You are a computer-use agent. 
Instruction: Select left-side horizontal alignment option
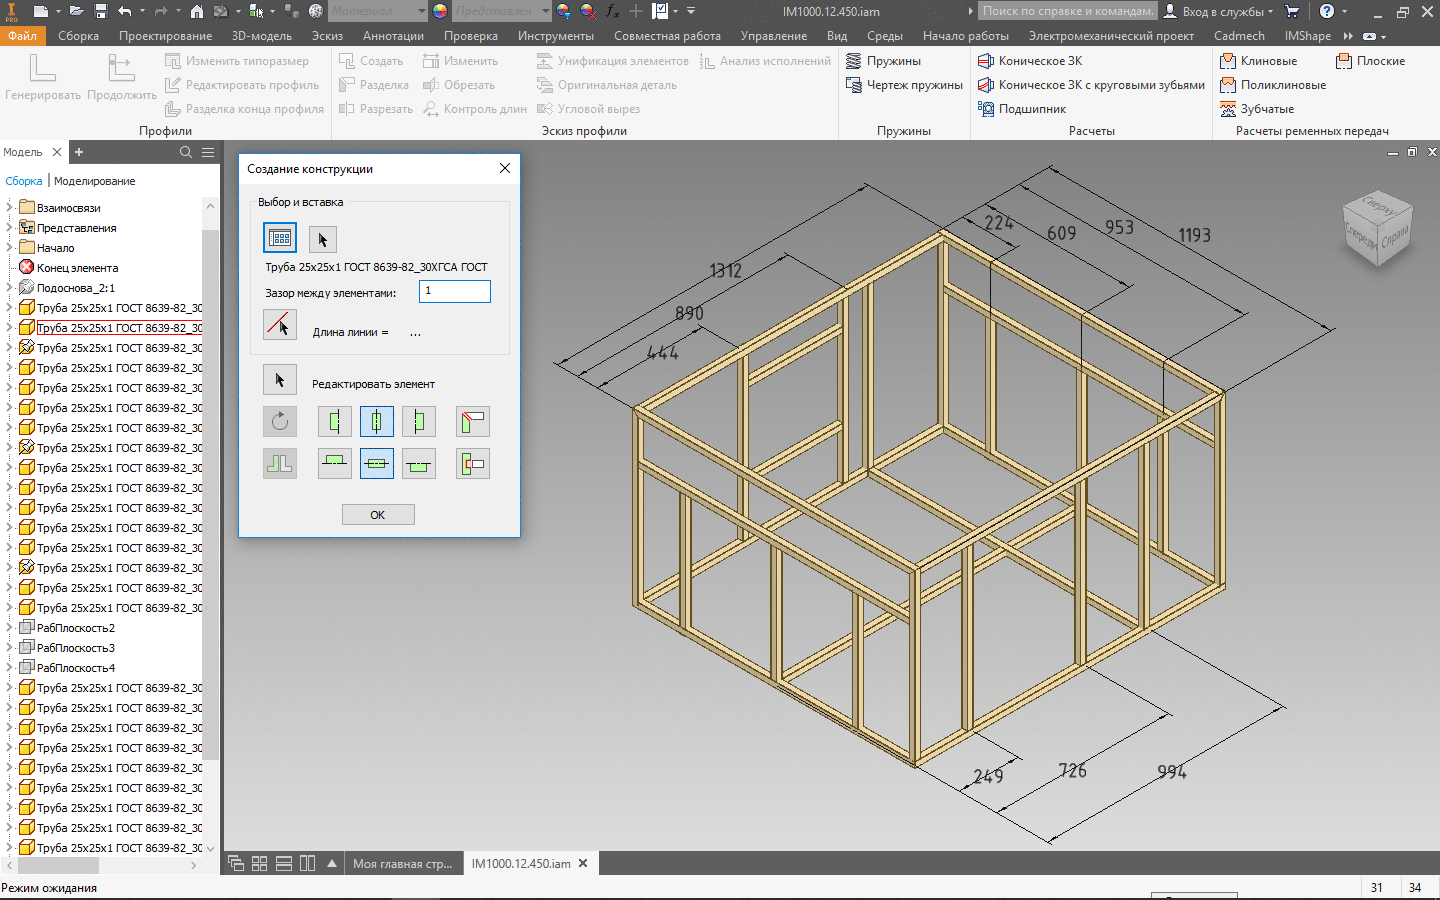click(x=335, y=421)
